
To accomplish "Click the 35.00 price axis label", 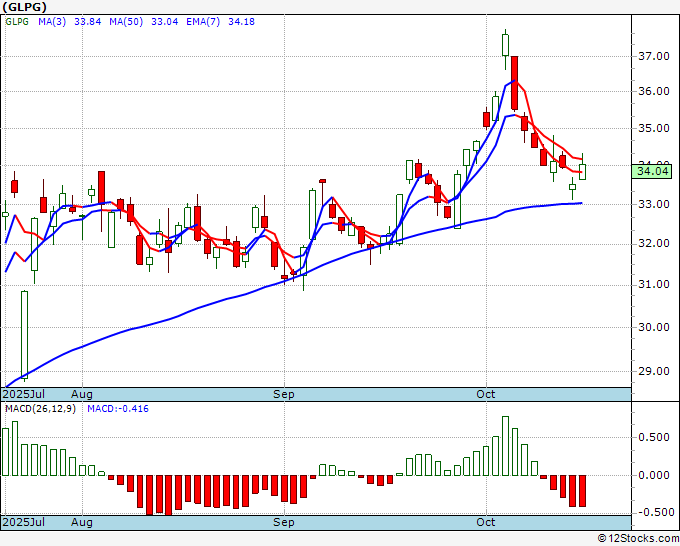I will coord(654,128).
